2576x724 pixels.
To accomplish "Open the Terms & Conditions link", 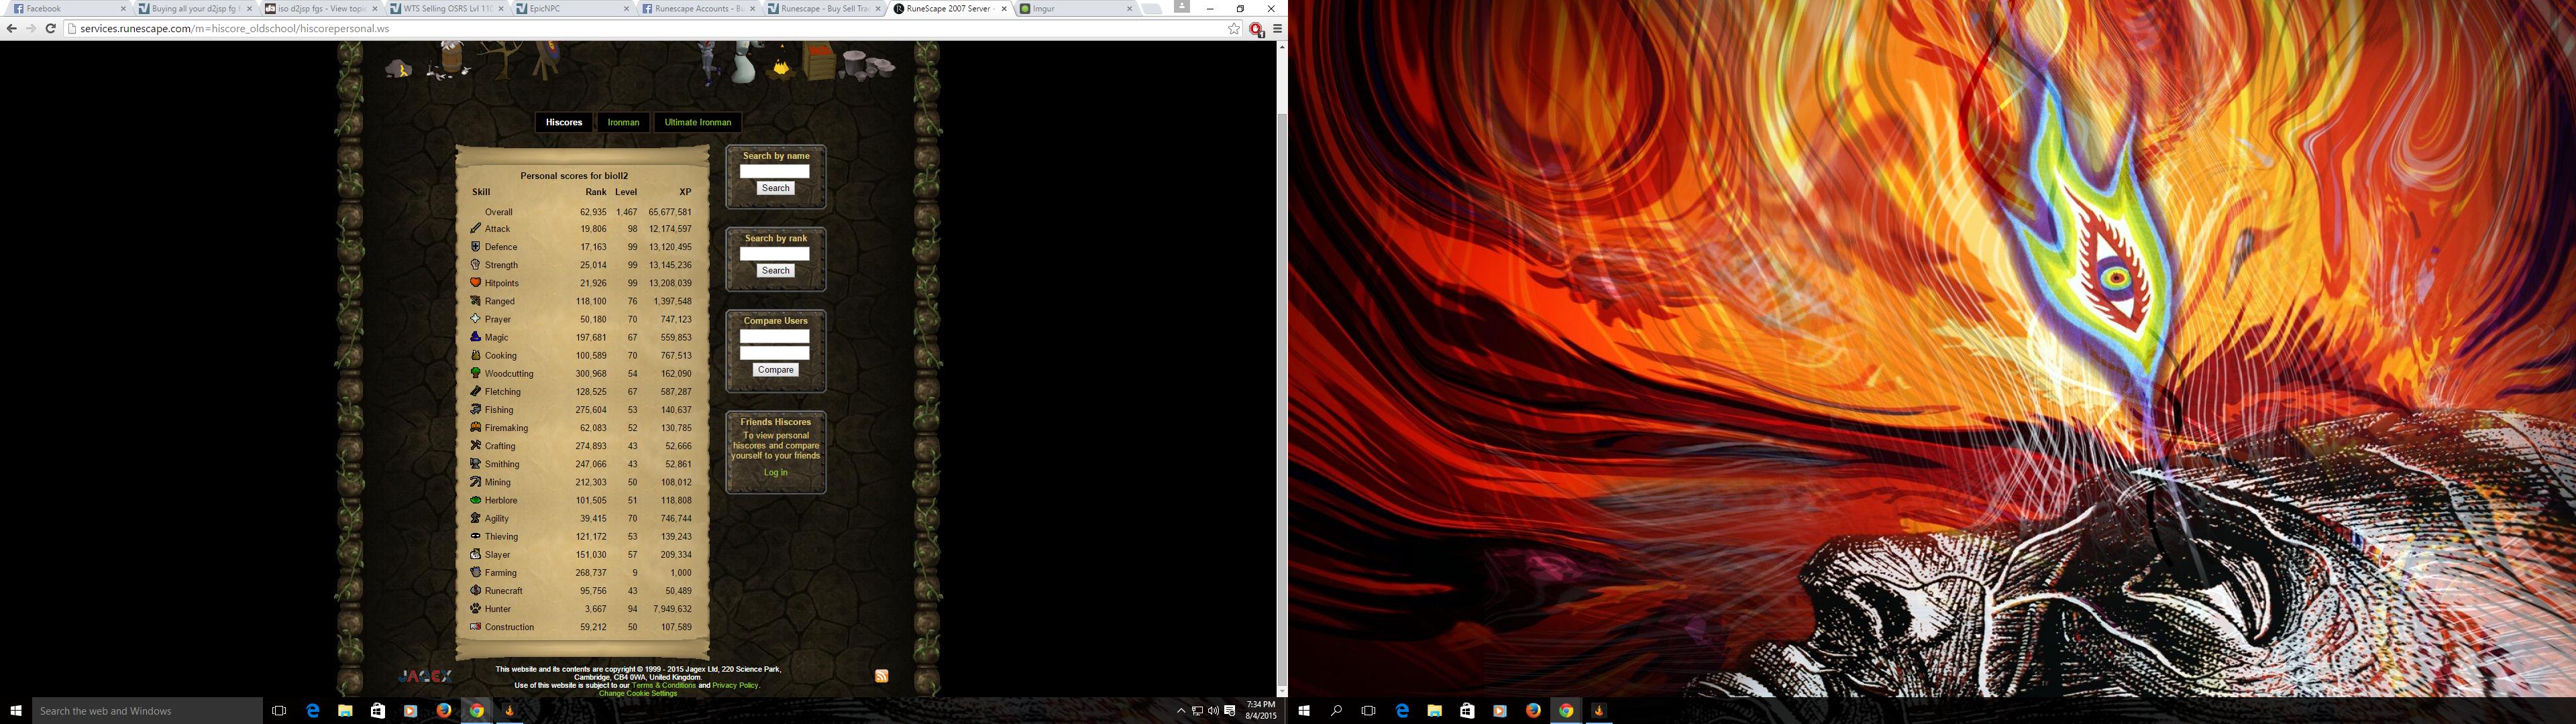I will (x=664, y=685).
